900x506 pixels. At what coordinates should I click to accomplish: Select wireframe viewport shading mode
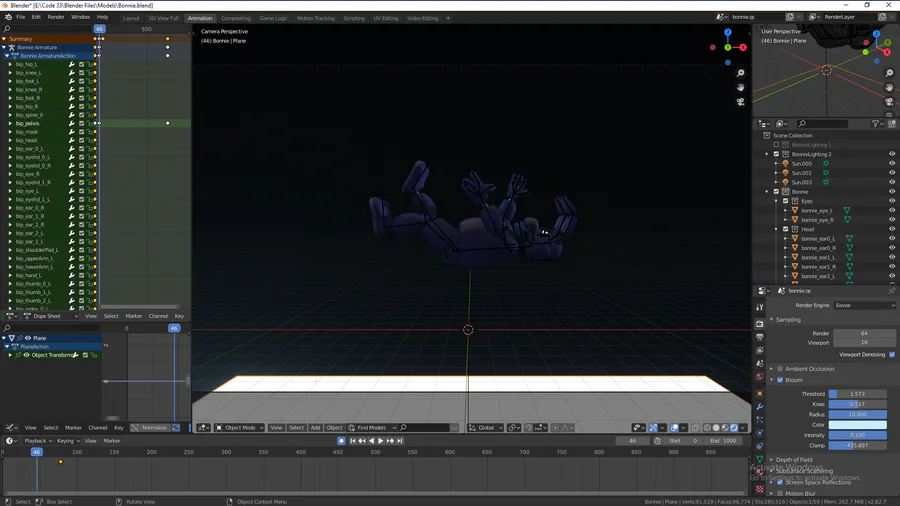click(x=707, y=427)
